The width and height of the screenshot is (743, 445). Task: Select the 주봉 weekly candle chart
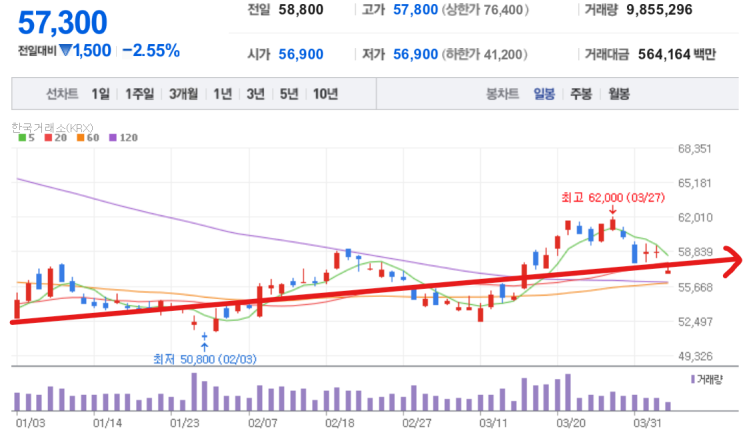point(581,94)
